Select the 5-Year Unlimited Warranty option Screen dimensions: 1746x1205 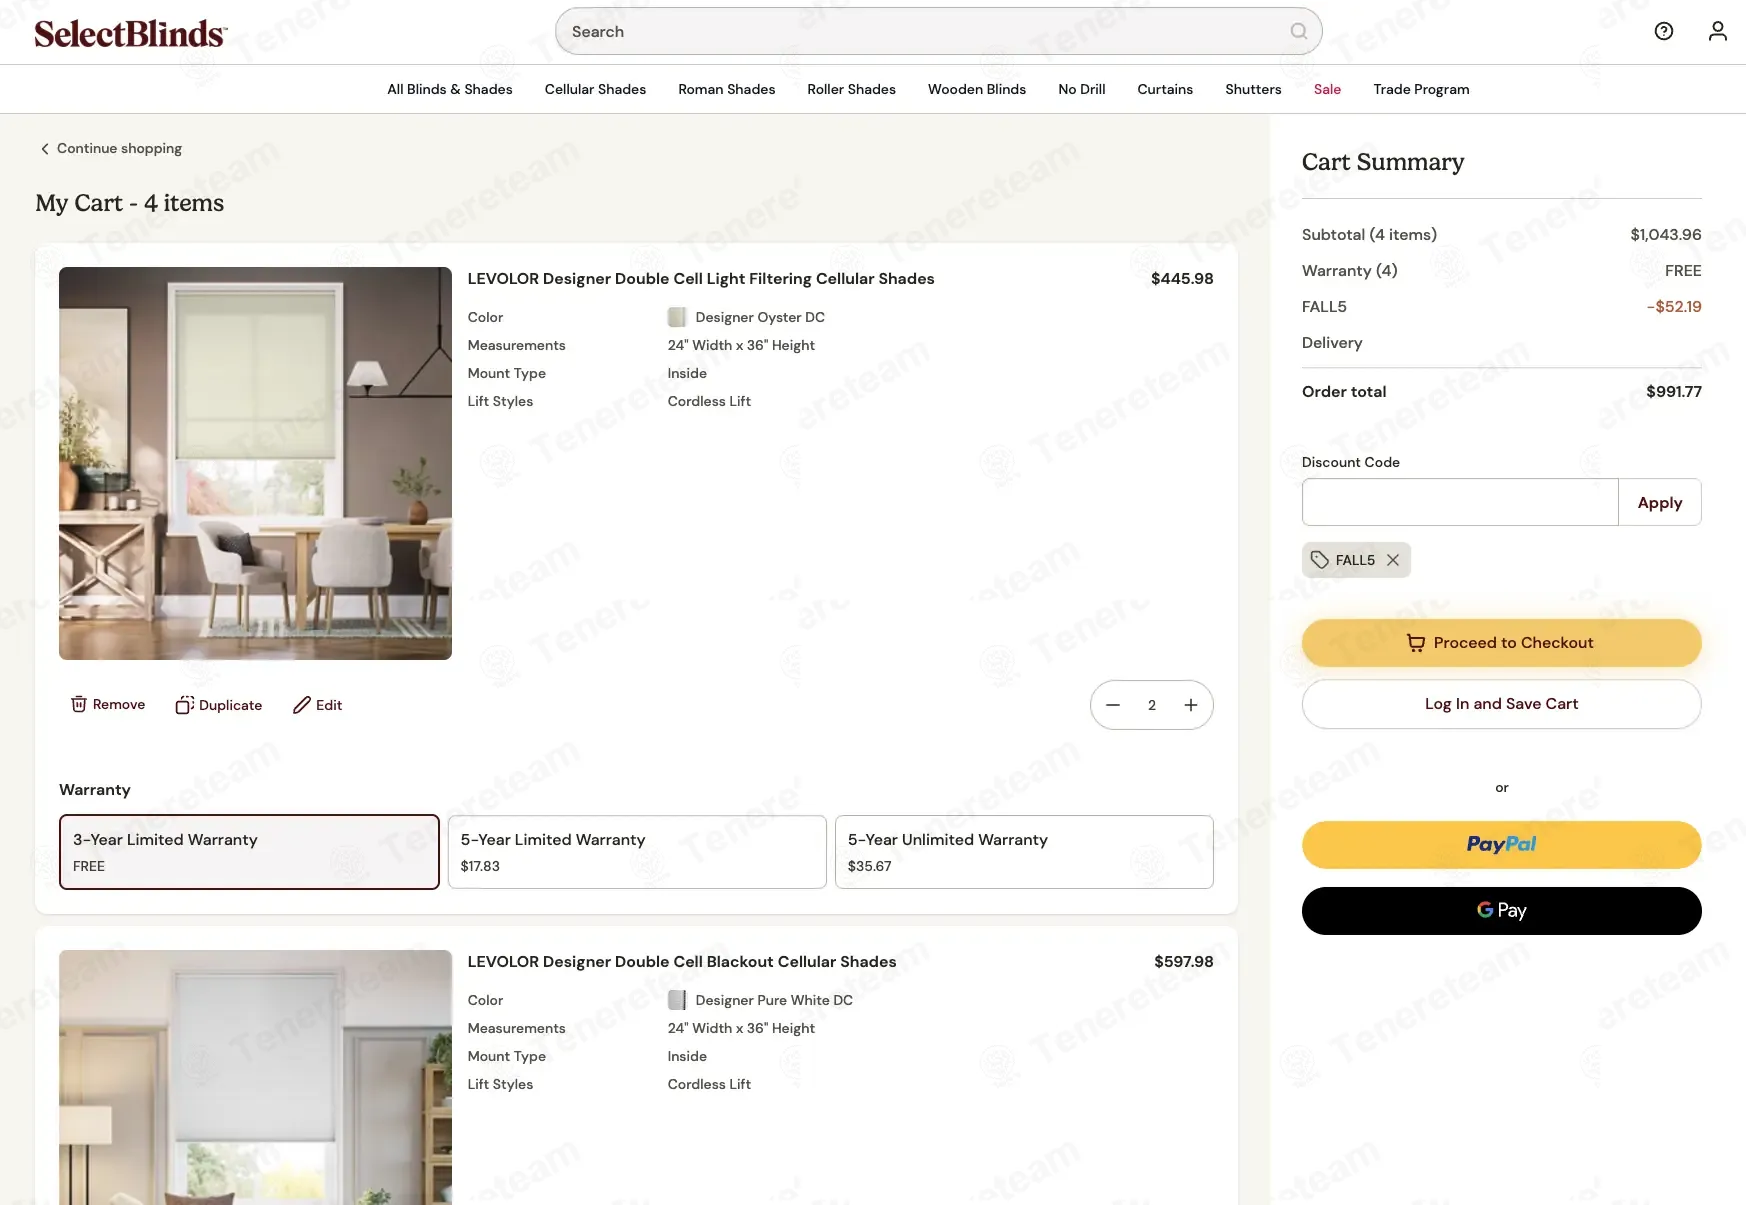[x=1024, y=852]
